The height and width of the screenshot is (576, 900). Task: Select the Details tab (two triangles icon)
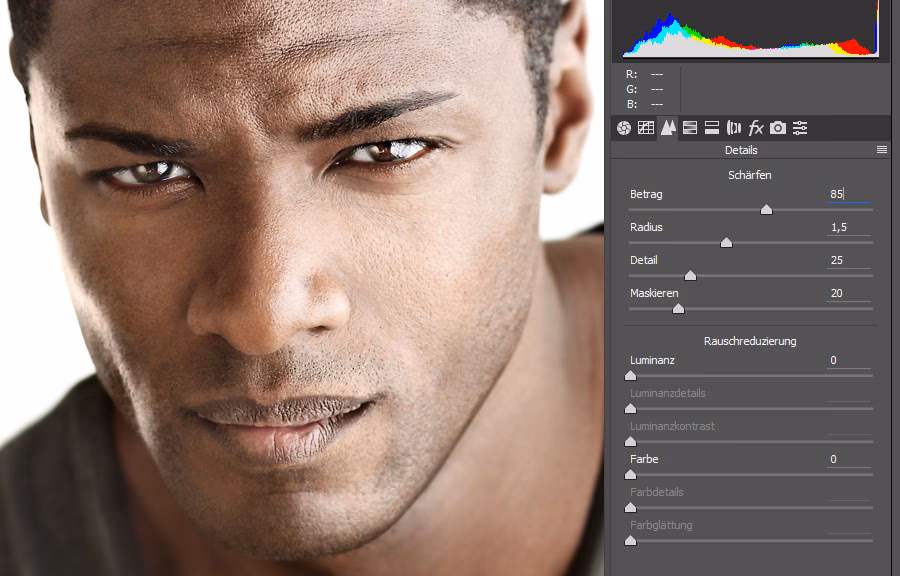[x=668, y=128]
